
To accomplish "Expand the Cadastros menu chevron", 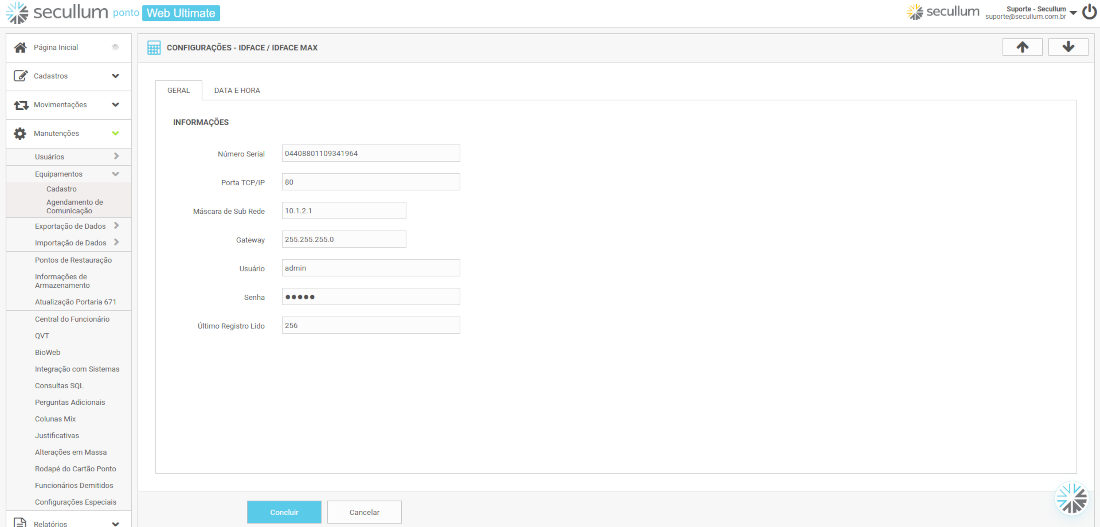I will point(115,76).
